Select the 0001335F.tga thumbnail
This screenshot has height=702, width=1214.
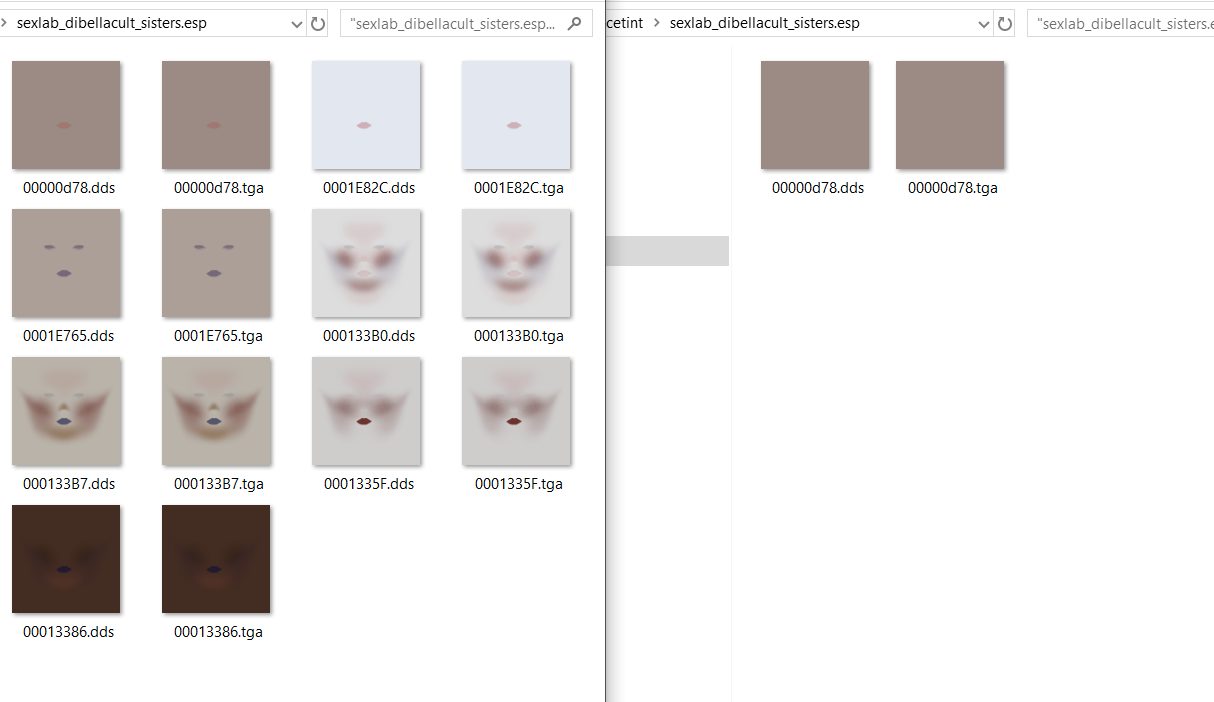point(516,411)
